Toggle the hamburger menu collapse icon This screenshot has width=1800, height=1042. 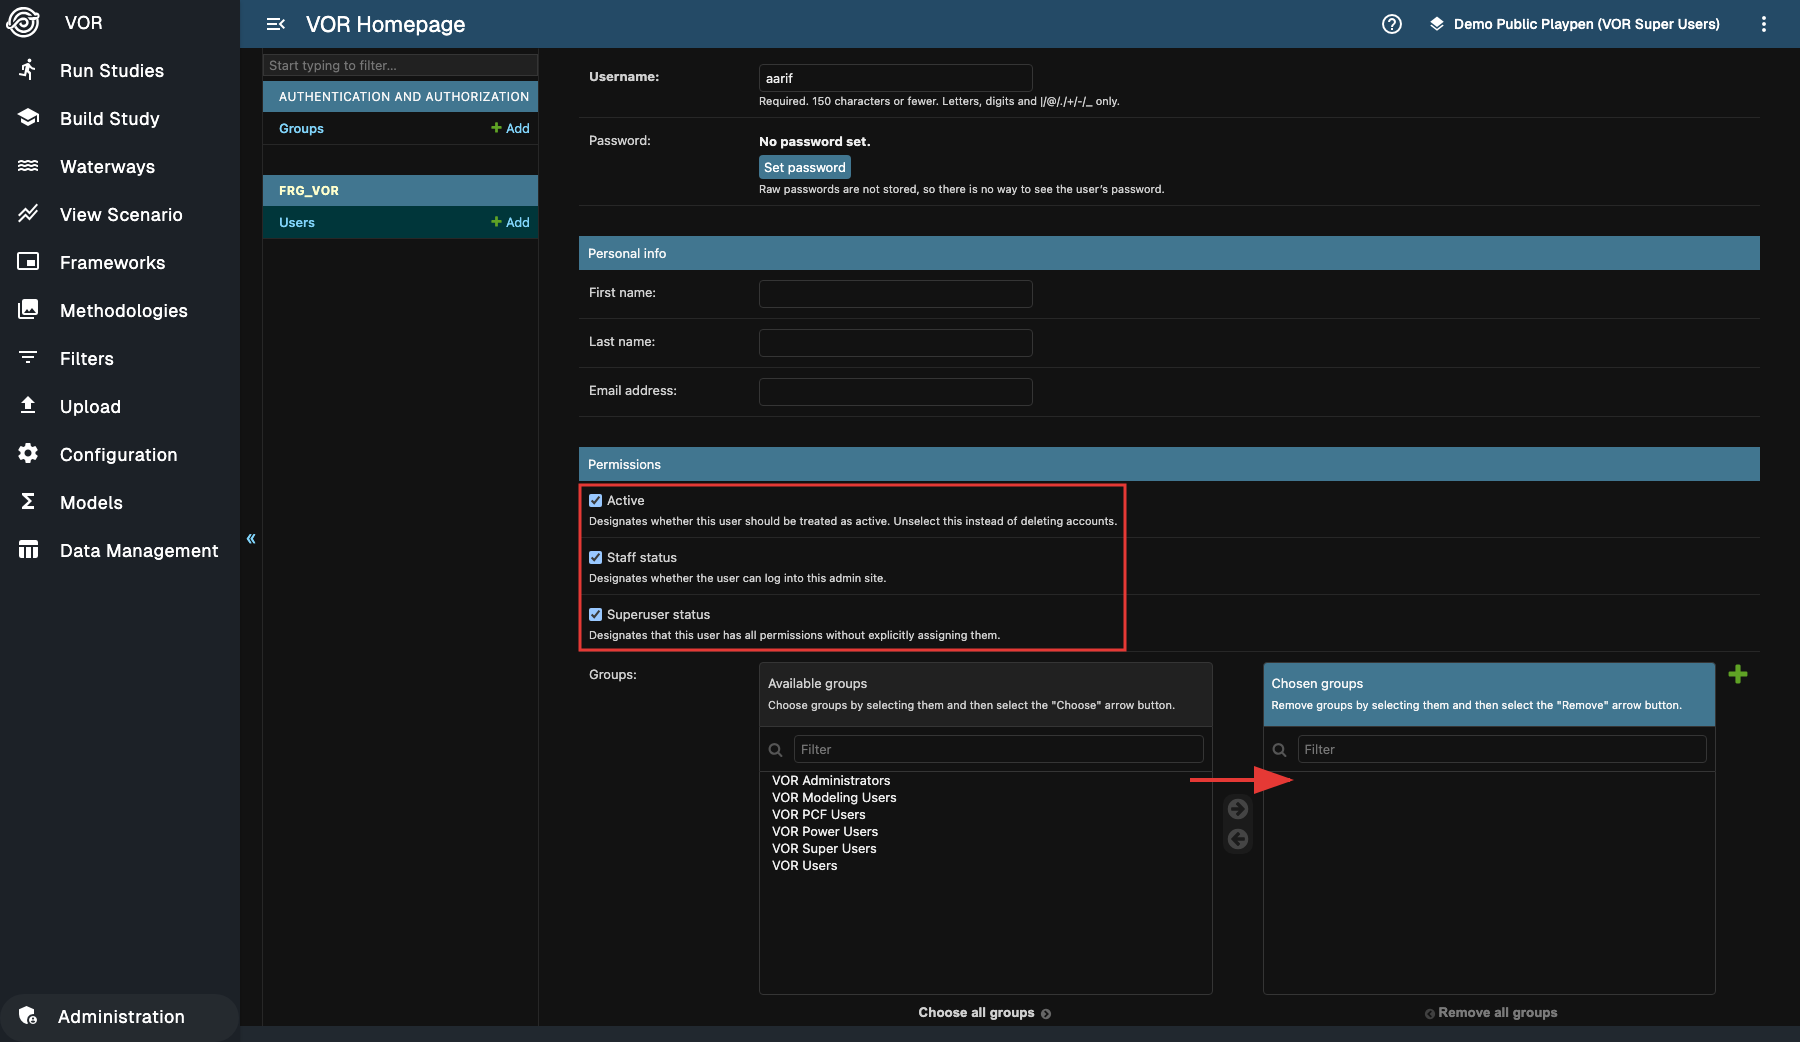click(276, 24)
